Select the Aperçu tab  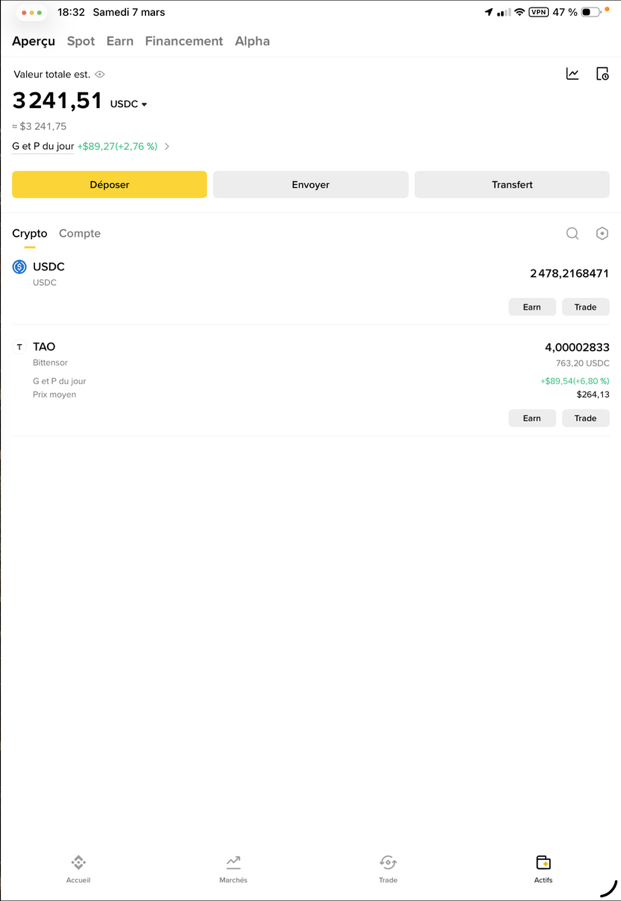pyautogui.click(x=34, y=41)
